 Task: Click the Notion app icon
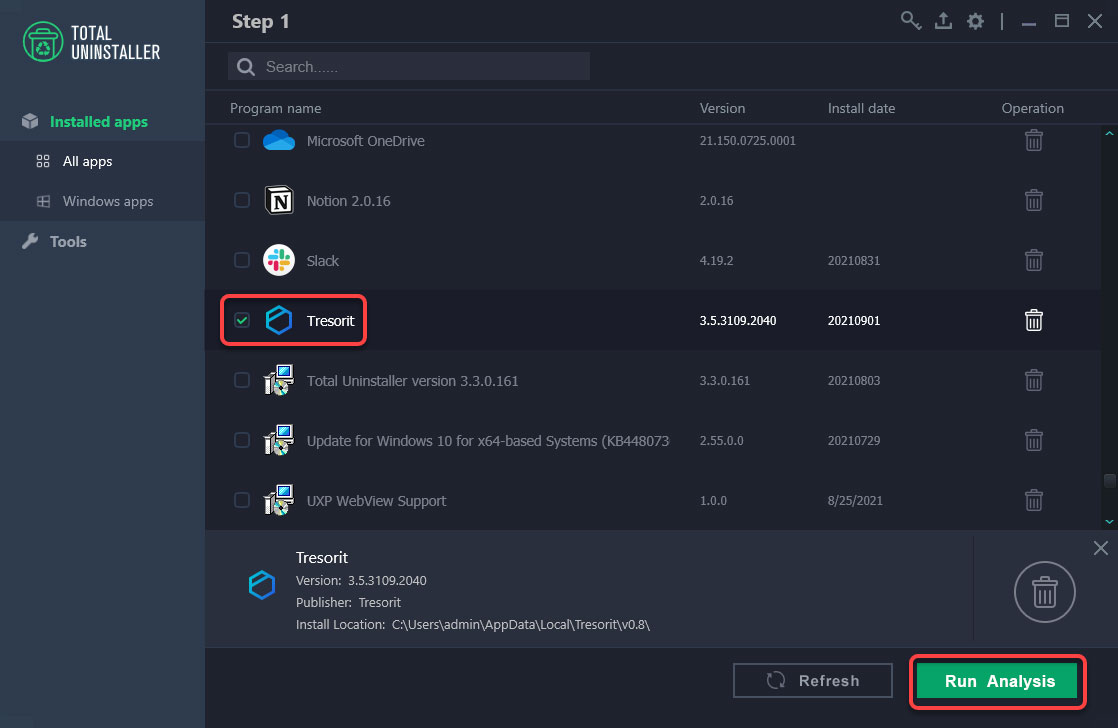click(279, 200)
